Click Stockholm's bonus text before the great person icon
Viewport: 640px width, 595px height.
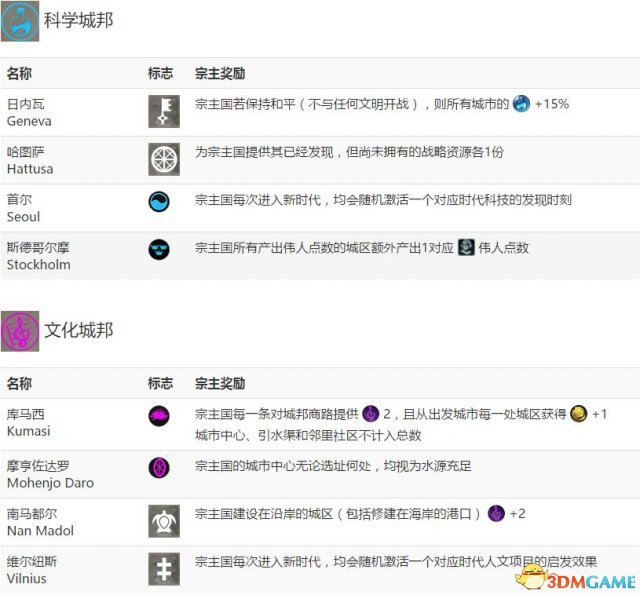[x=324, y=247]
